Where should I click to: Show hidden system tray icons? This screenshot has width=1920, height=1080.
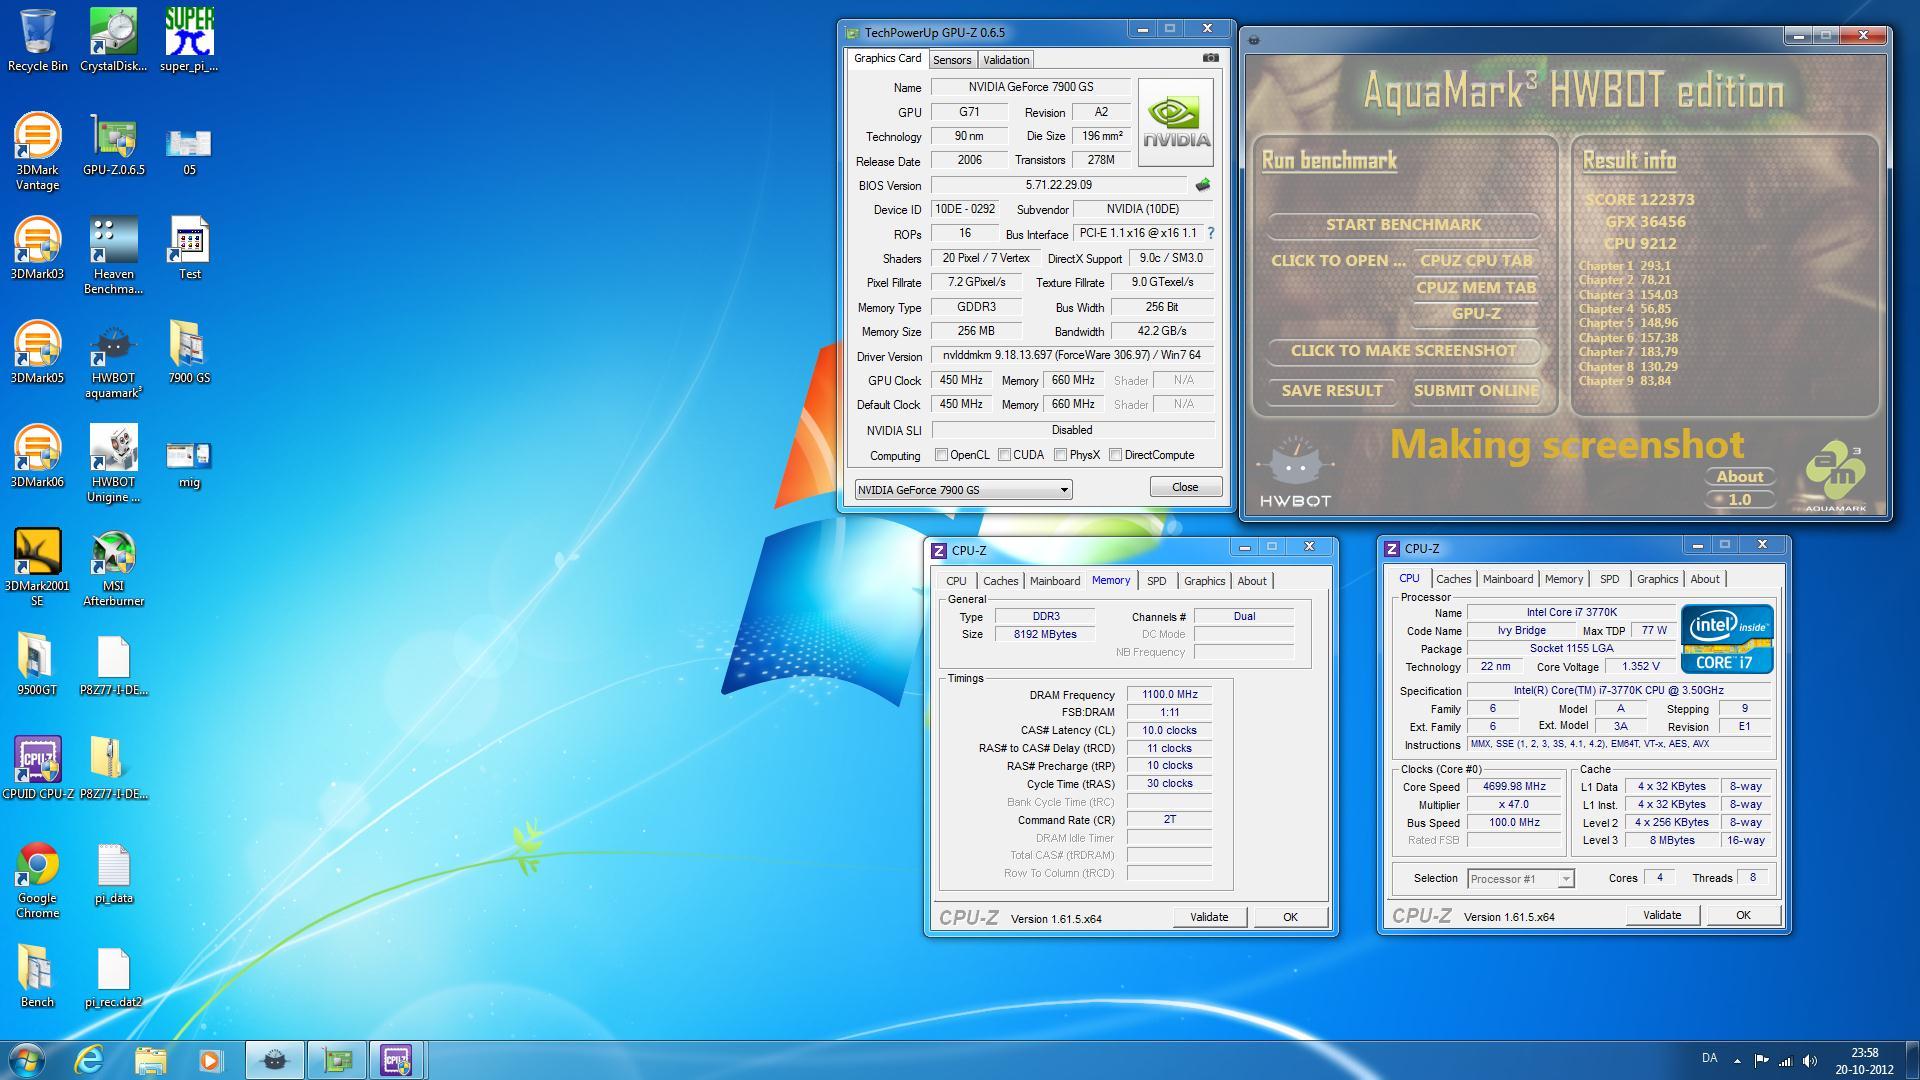tap(1737, 1061)
